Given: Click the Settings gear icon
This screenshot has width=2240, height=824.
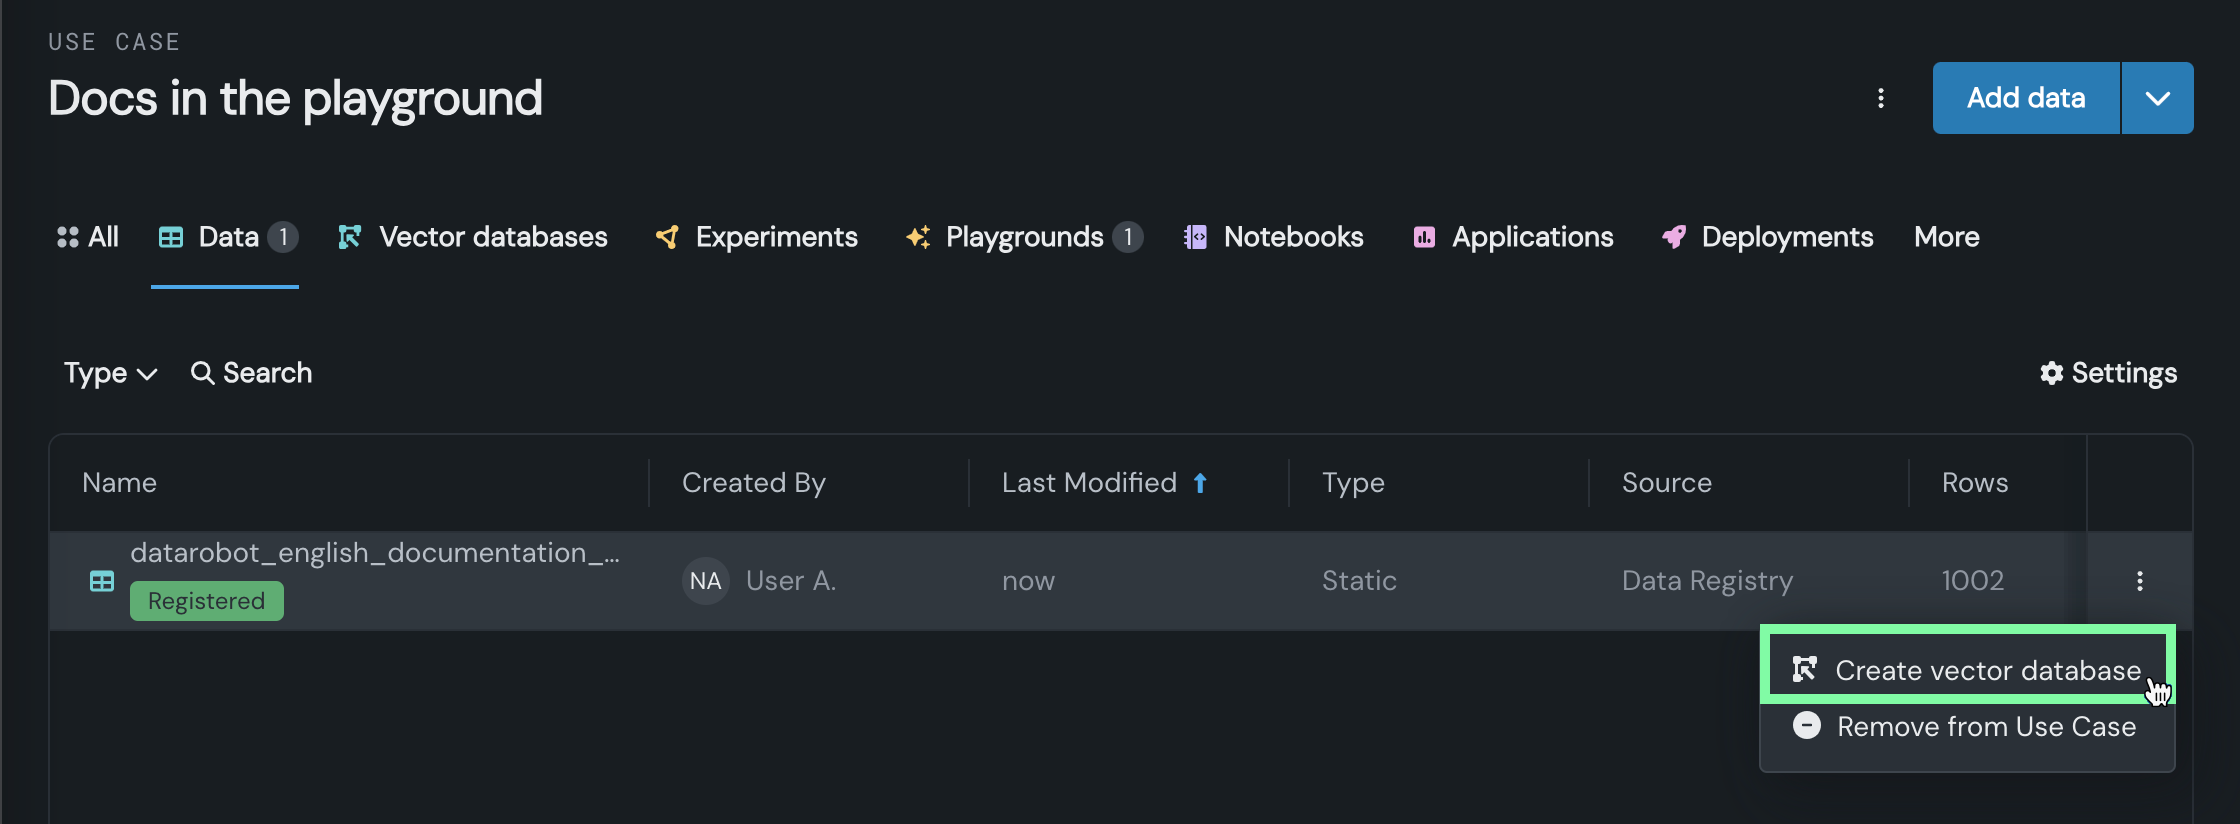Looking at the screenshot, I should point(2052,373).
